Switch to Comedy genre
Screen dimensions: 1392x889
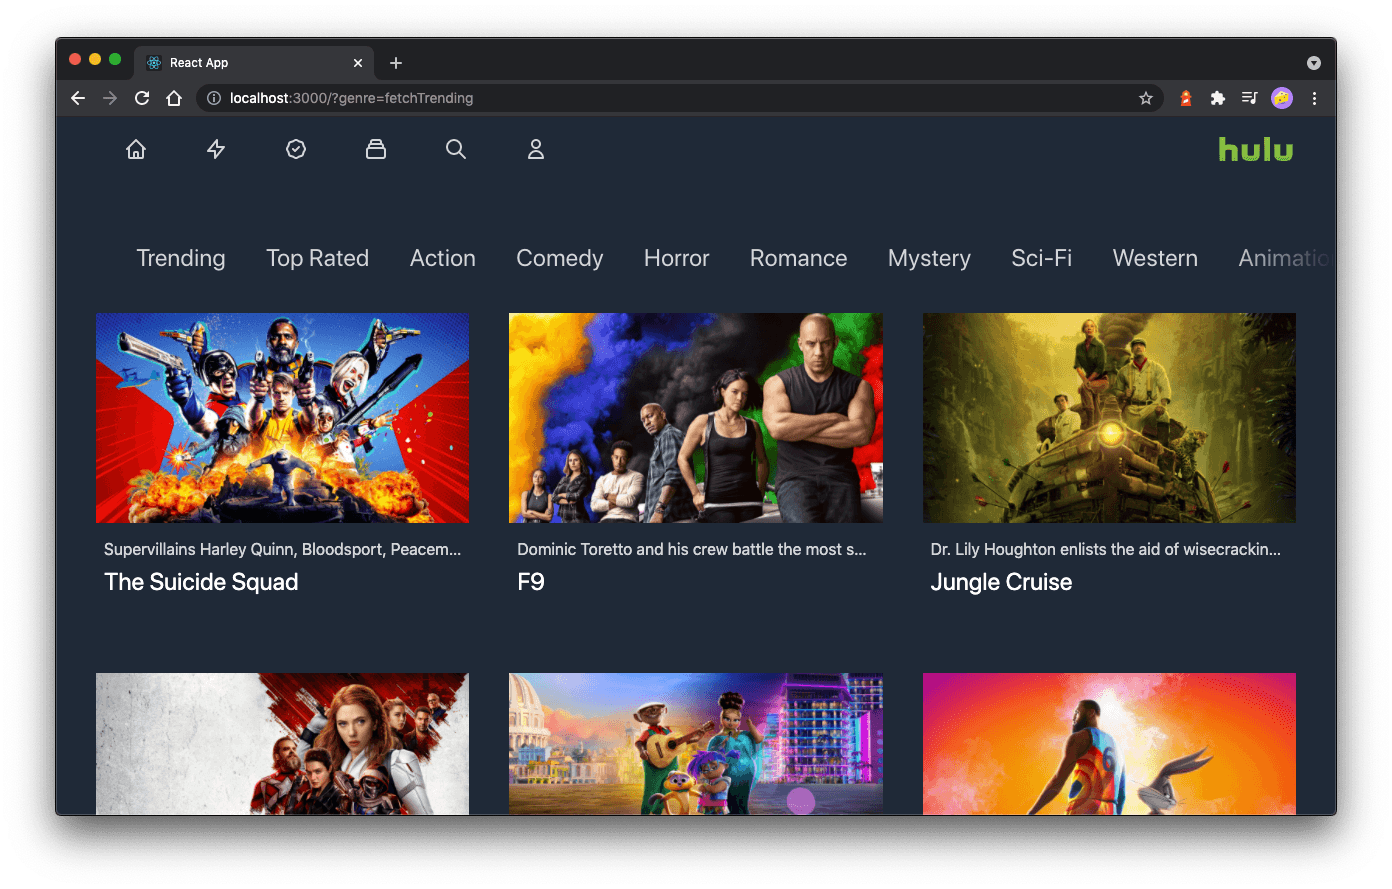(560, 258)
